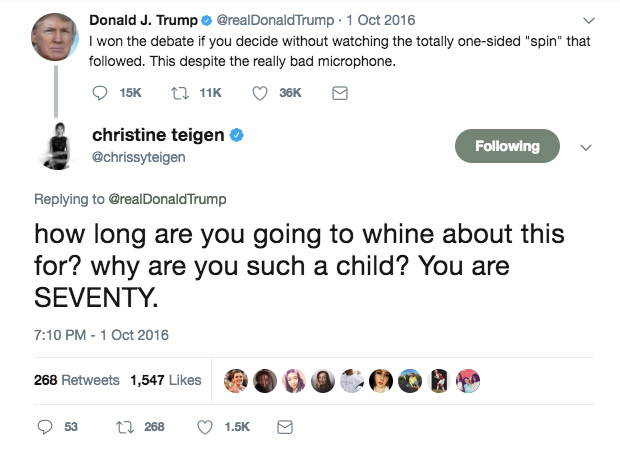Open Donald J. Trump's profile picture

(55, 36)
